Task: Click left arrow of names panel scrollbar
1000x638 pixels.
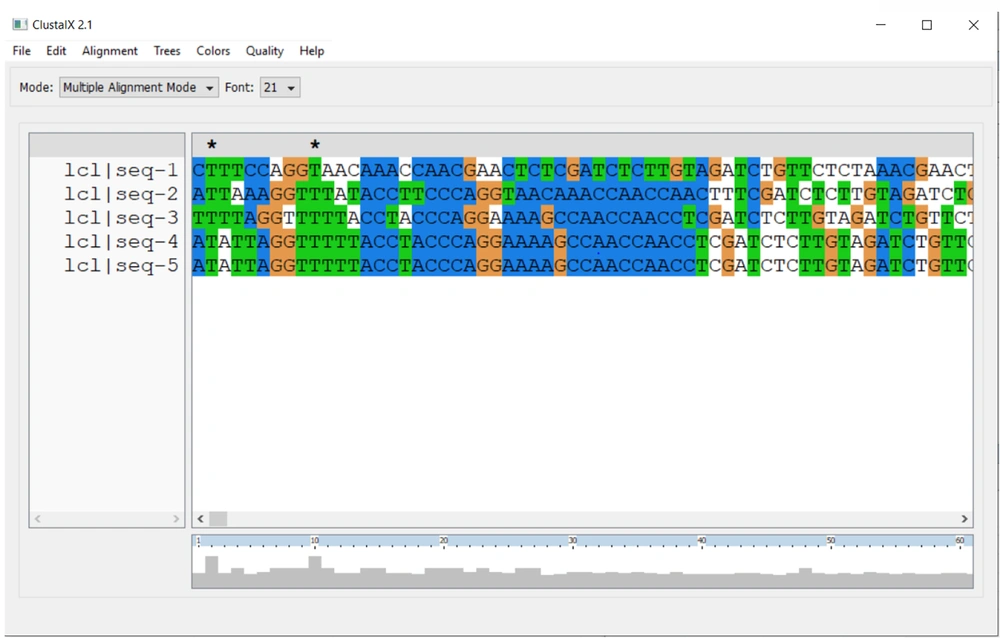Action: click(x=38, y=519)
